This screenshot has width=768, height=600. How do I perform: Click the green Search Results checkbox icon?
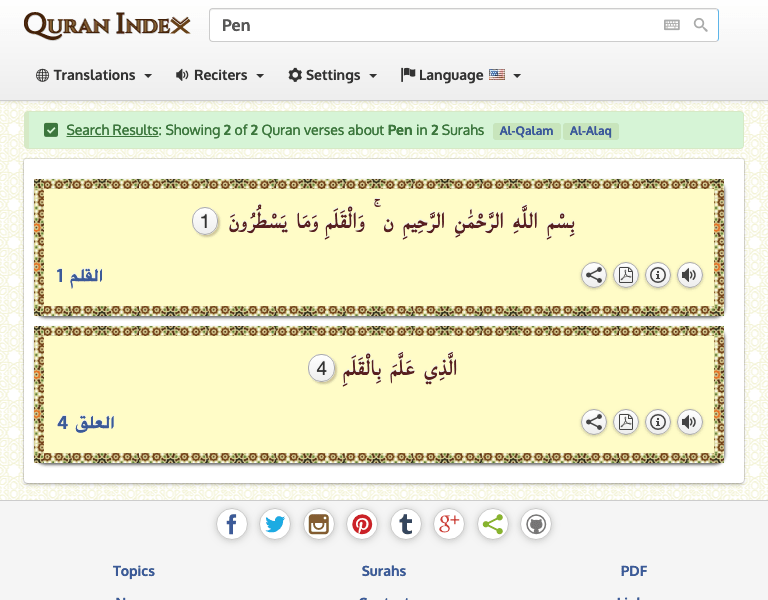(x=50, y=130)
